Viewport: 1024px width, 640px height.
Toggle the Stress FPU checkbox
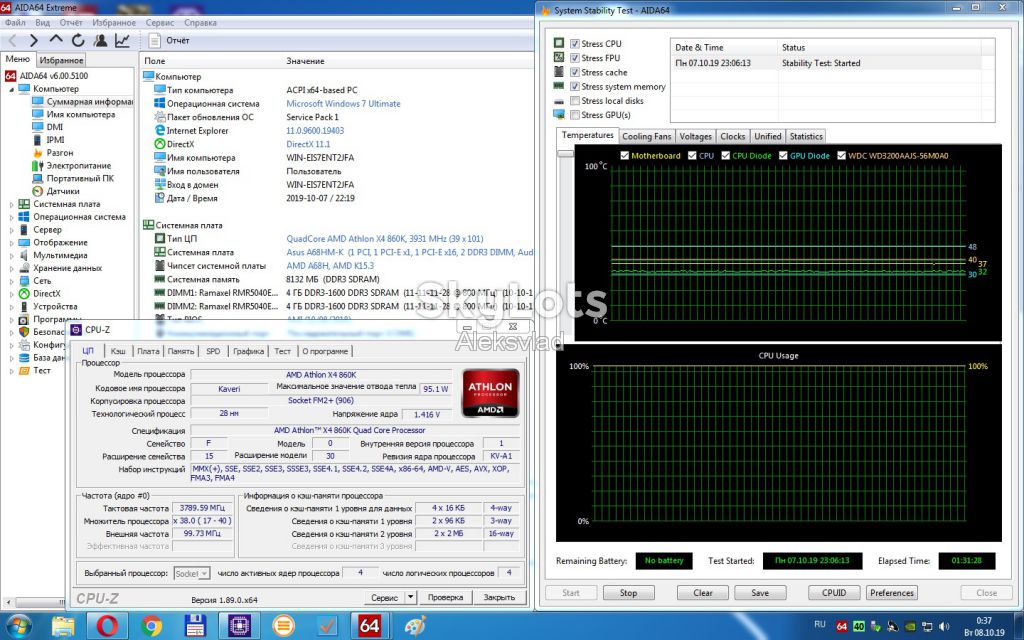point(575,58)
